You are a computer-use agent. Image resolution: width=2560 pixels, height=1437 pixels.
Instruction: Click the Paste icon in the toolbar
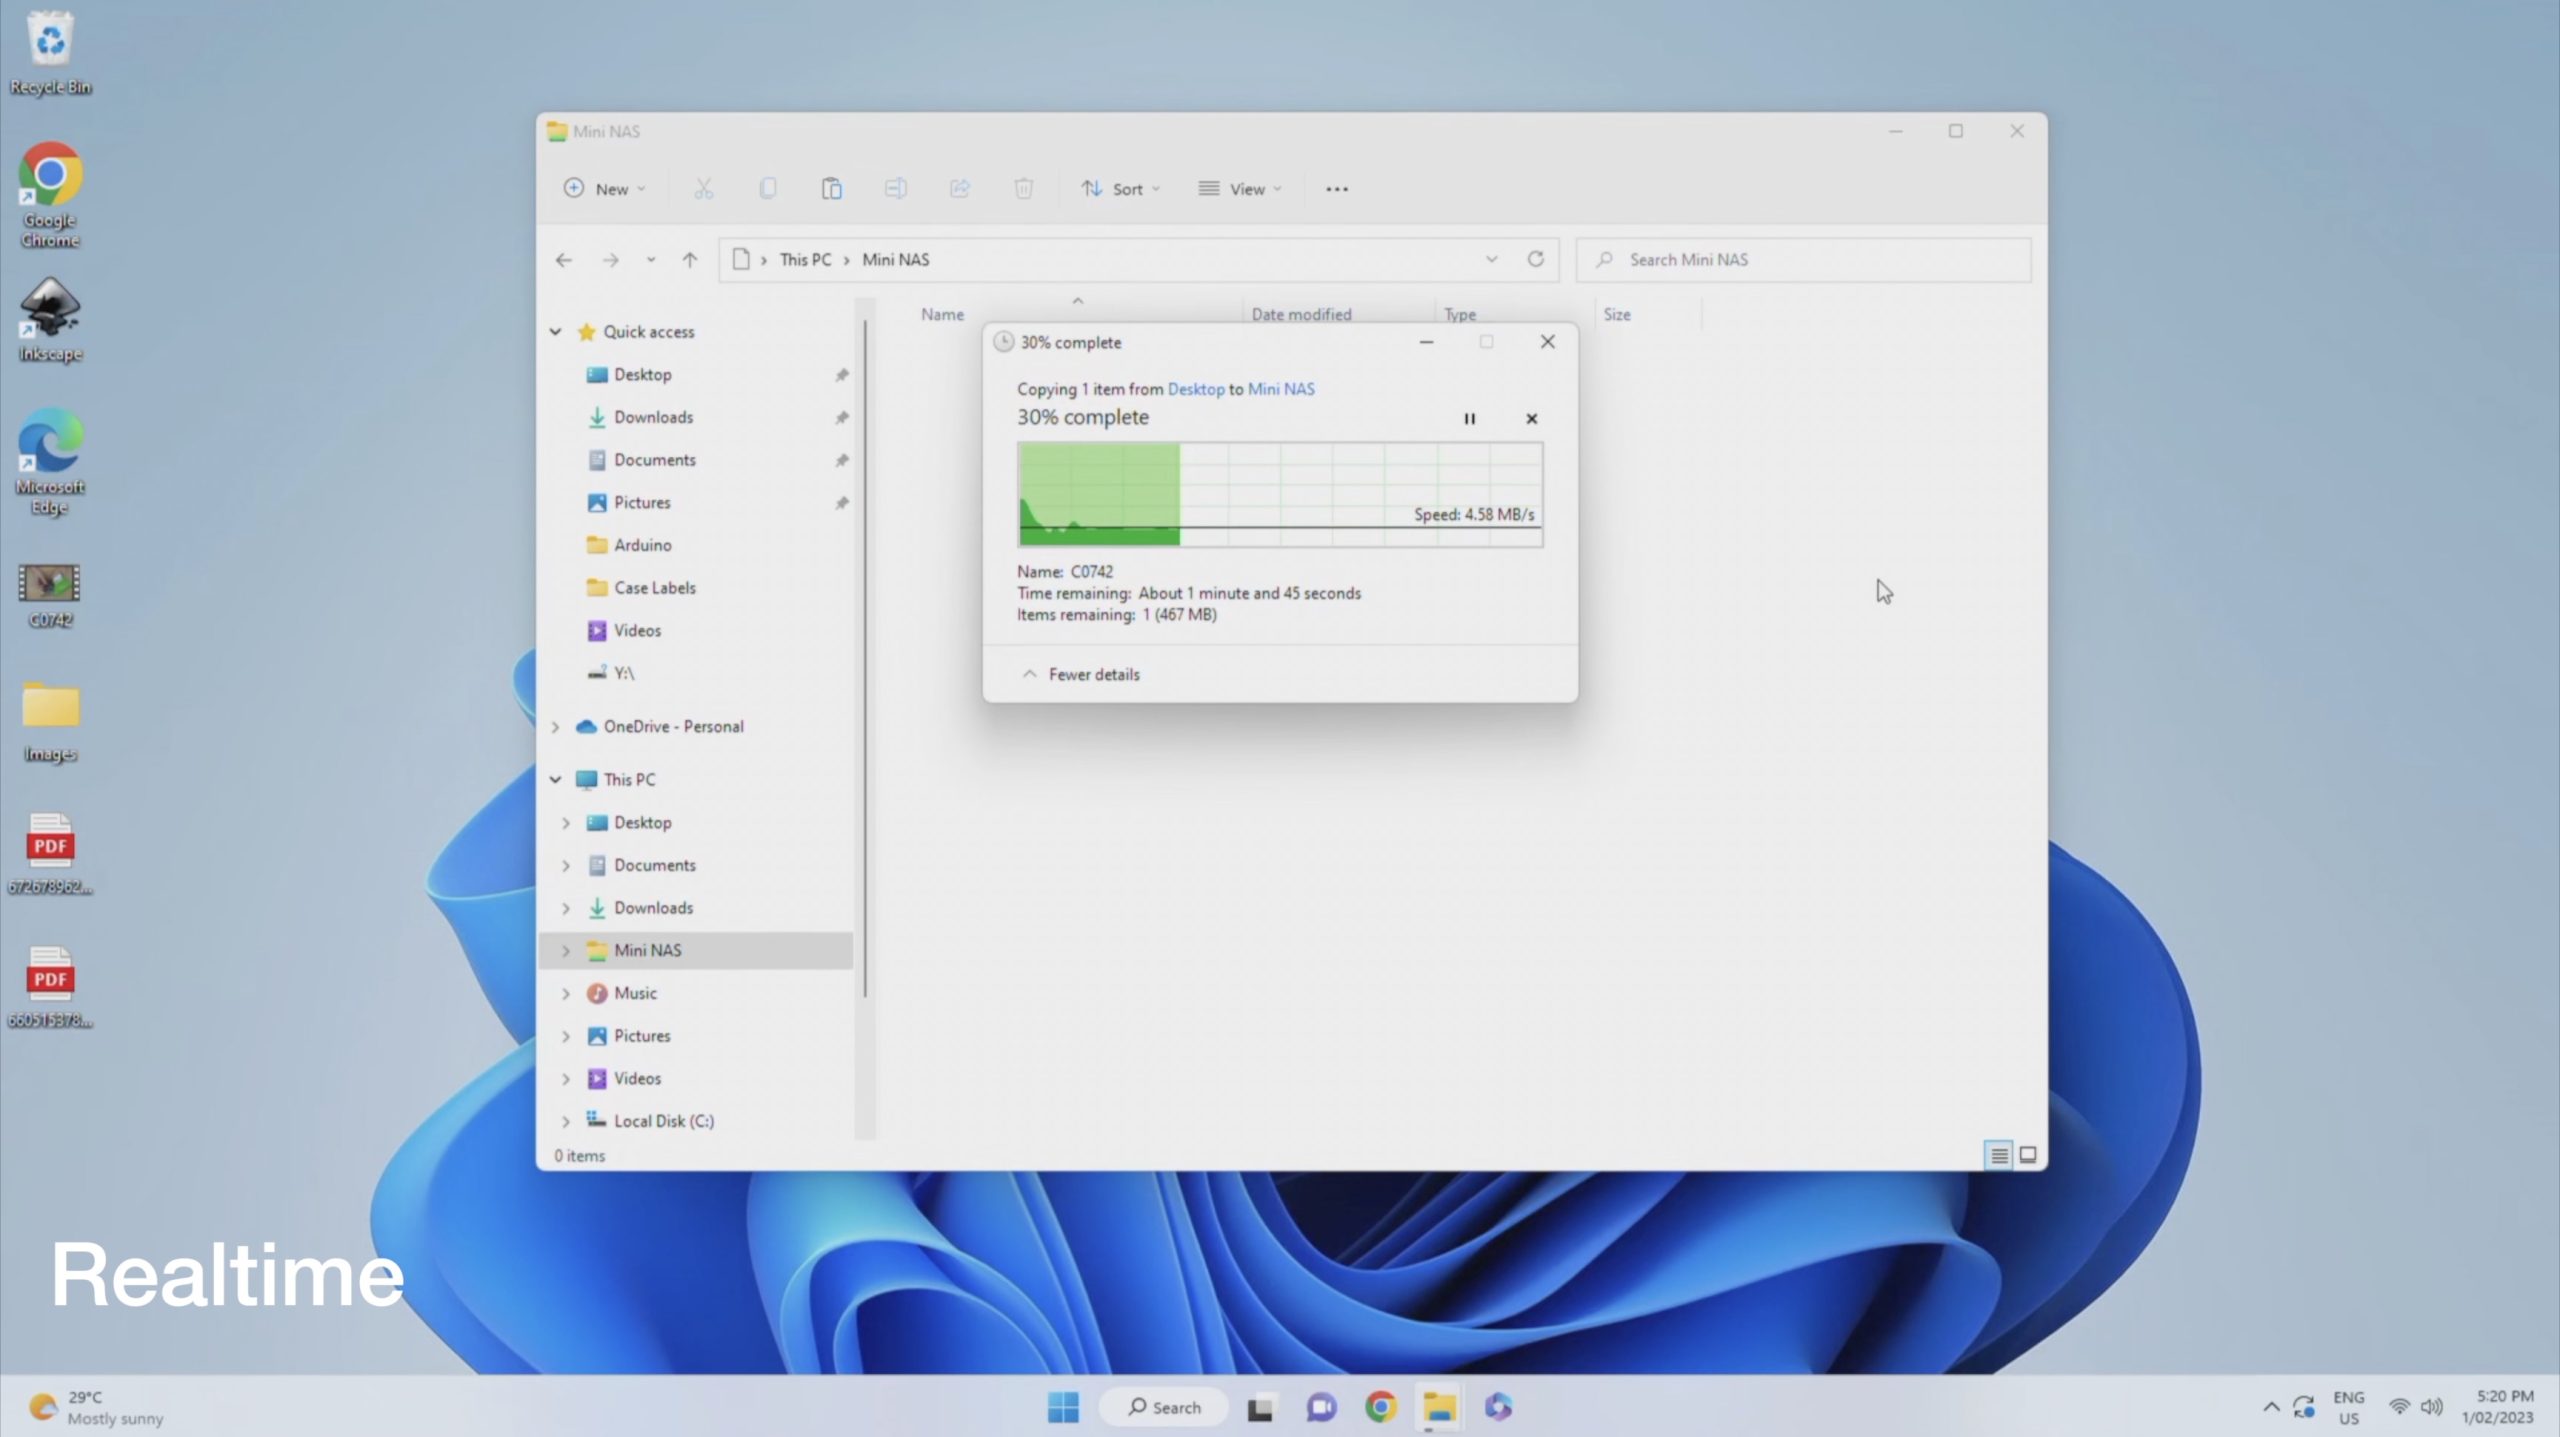[832, 188]
